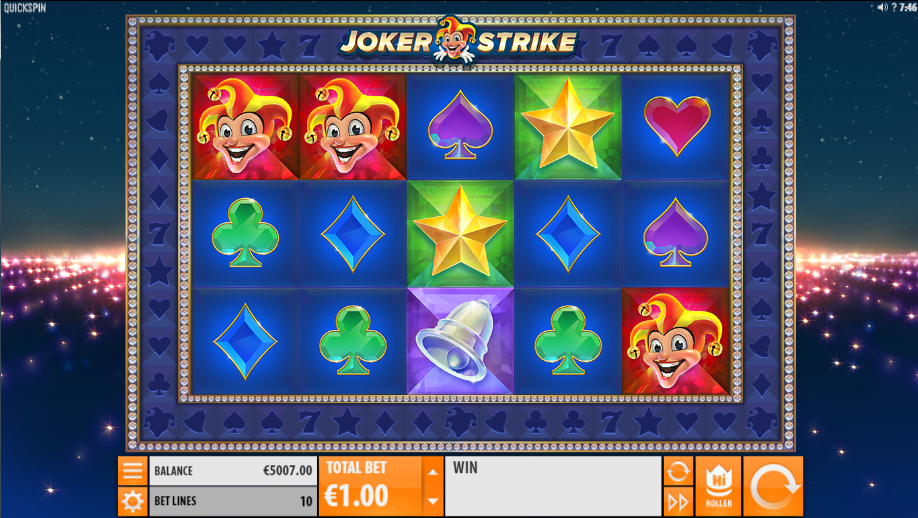Decrease total bet with down arrow
Screen dimensions: 918x518
click(433, 501)
